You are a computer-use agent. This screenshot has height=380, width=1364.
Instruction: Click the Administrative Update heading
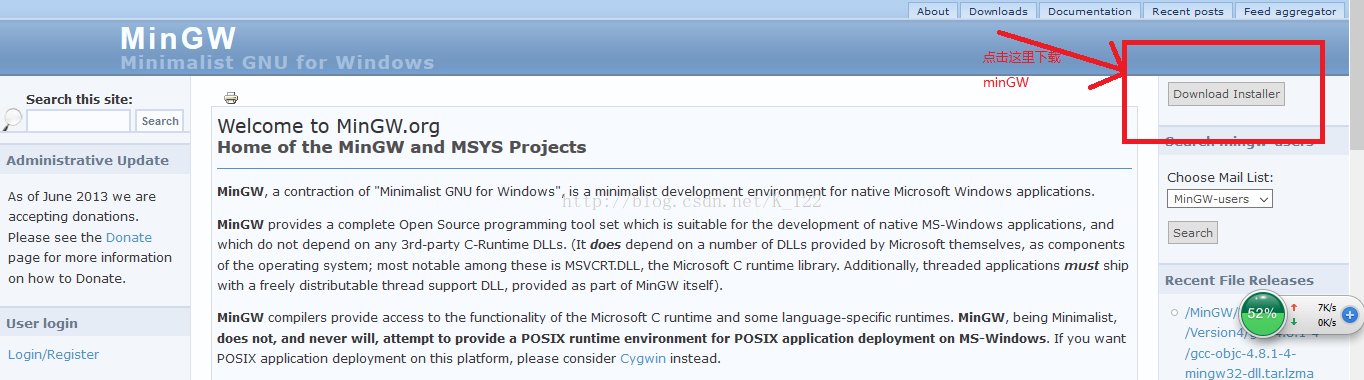[x=87, y=161]
